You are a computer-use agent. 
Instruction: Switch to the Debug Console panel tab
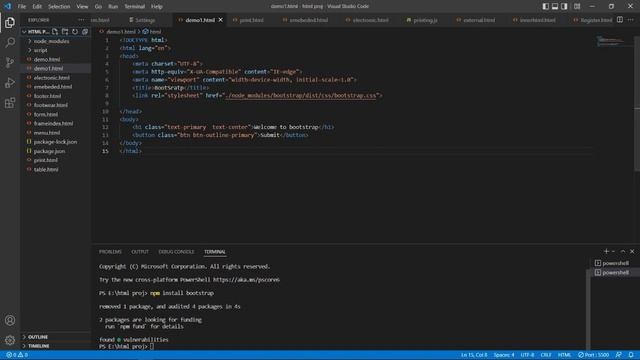pos(176,252)
